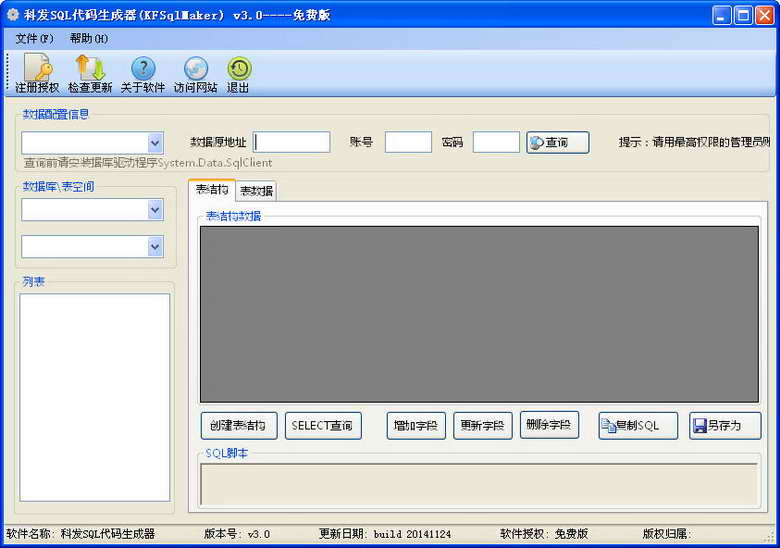
Task: Focus the 账号 account input field
Action: tap(408, 142)
